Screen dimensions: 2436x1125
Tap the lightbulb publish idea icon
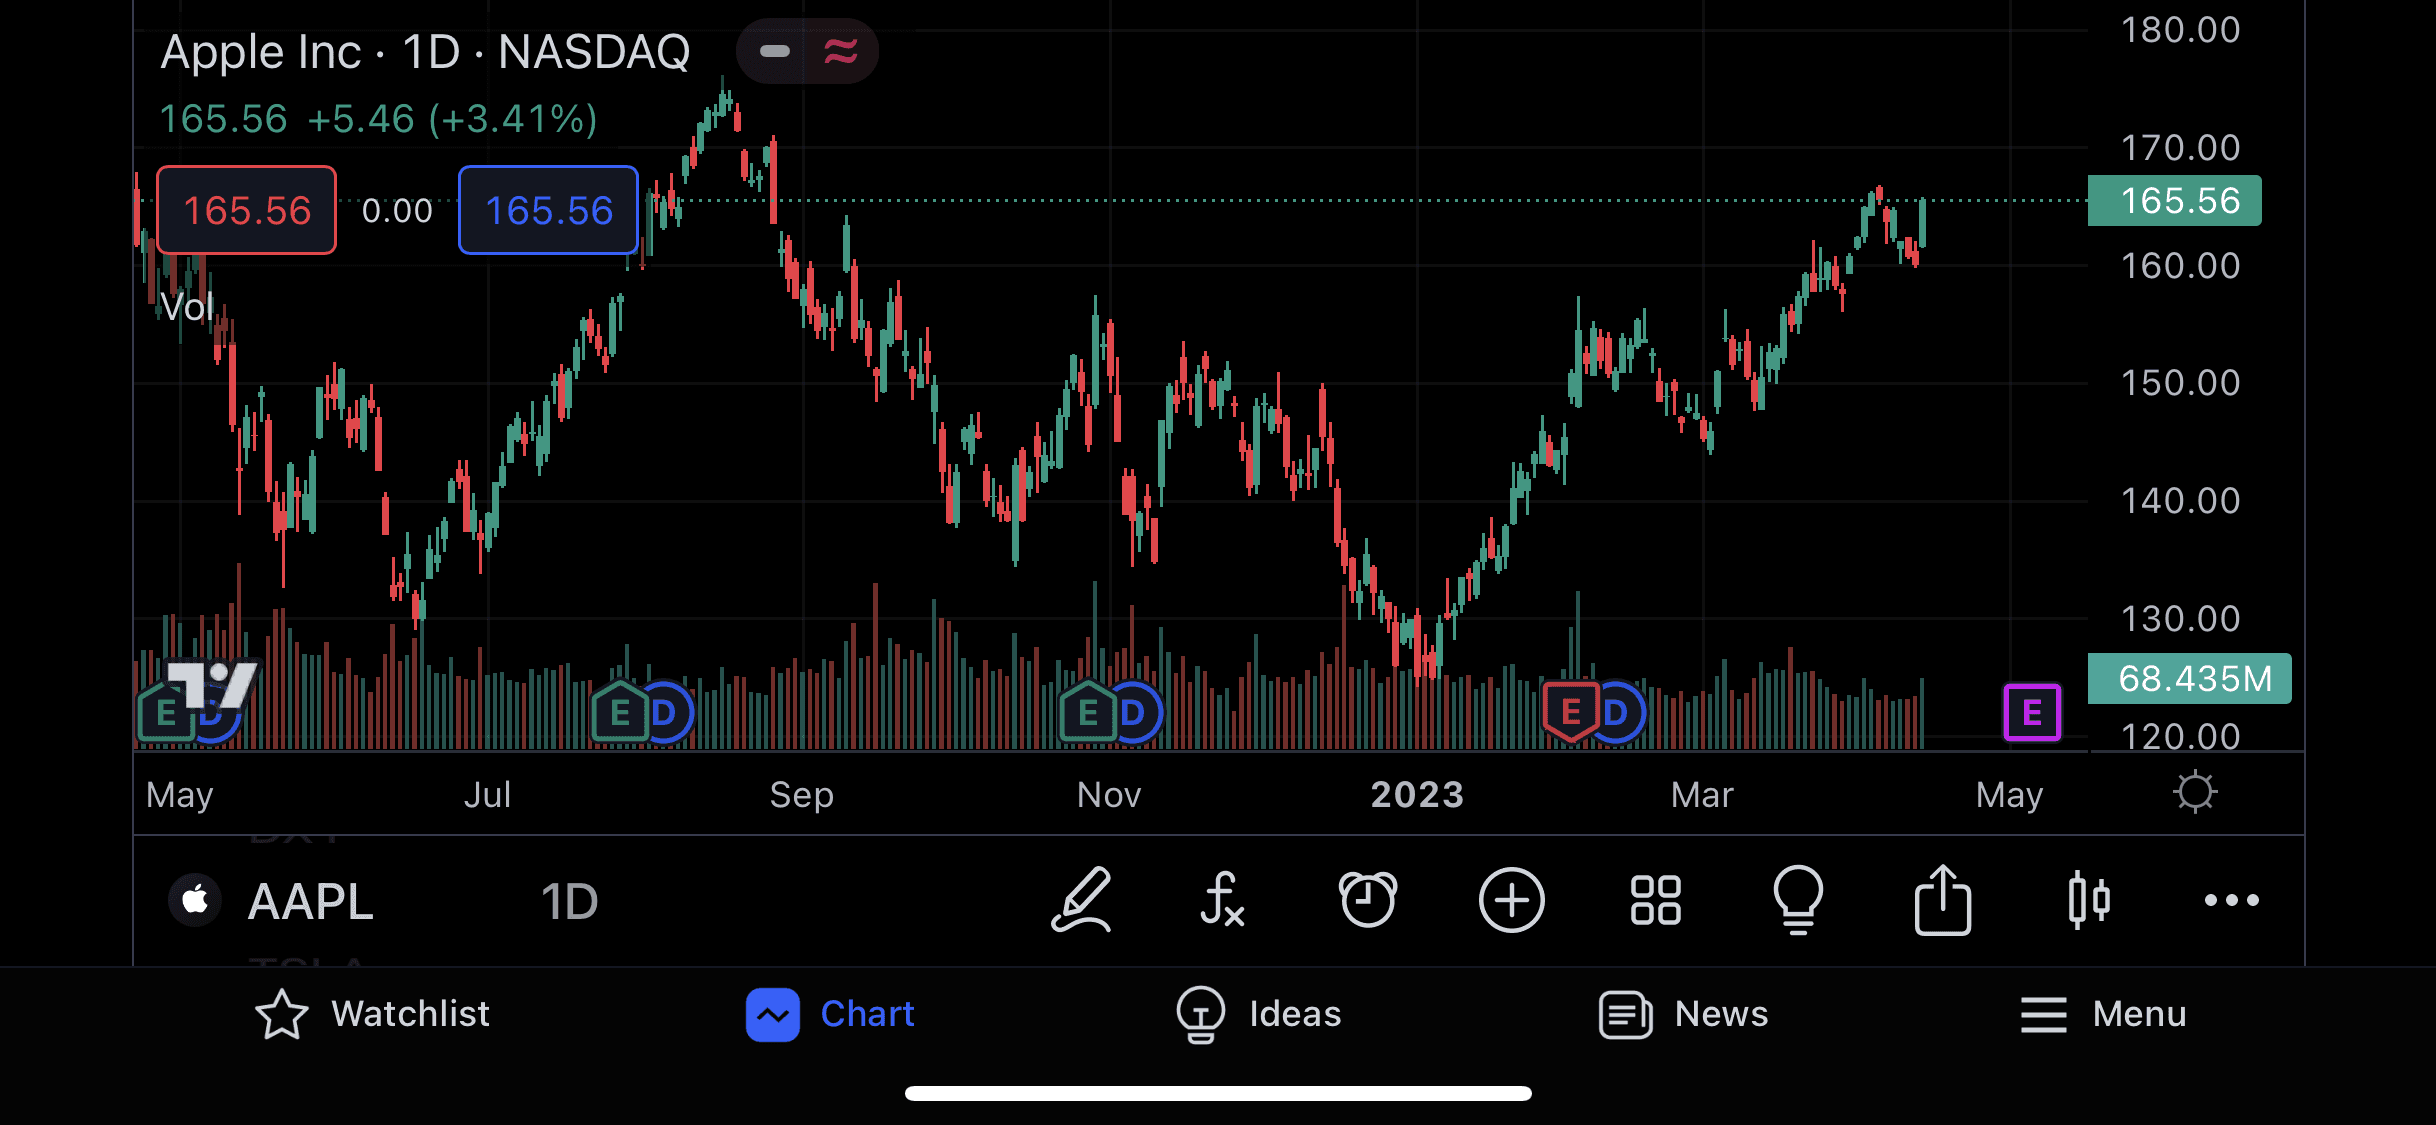pyautogui.click(x=1798, y=900)
